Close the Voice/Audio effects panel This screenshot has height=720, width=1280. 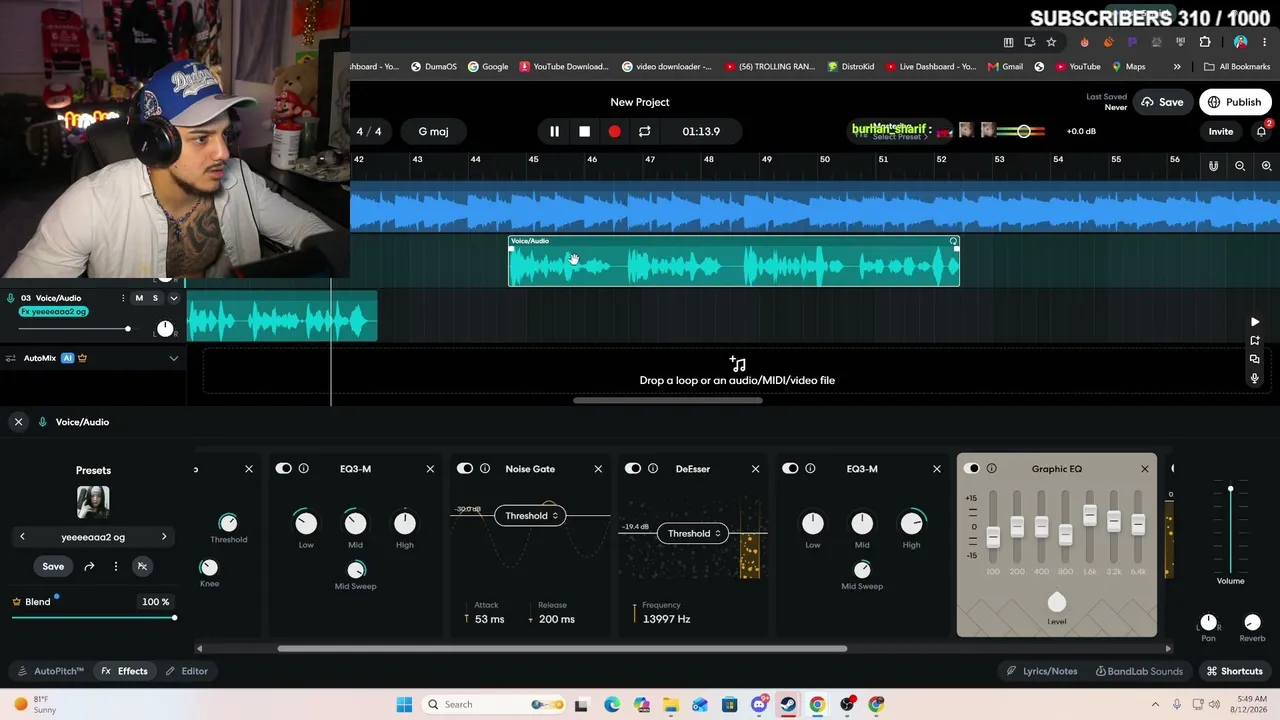18,422
